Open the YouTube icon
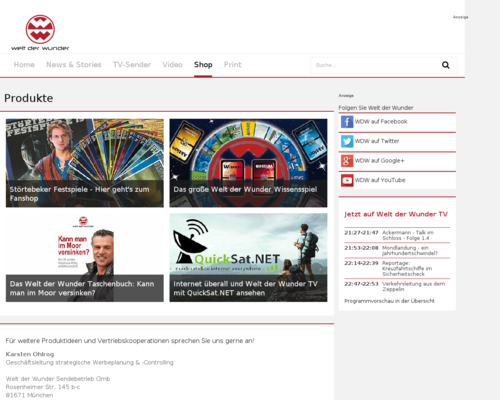The width and height of the screenshot is (500, 400). click(347, 180)
